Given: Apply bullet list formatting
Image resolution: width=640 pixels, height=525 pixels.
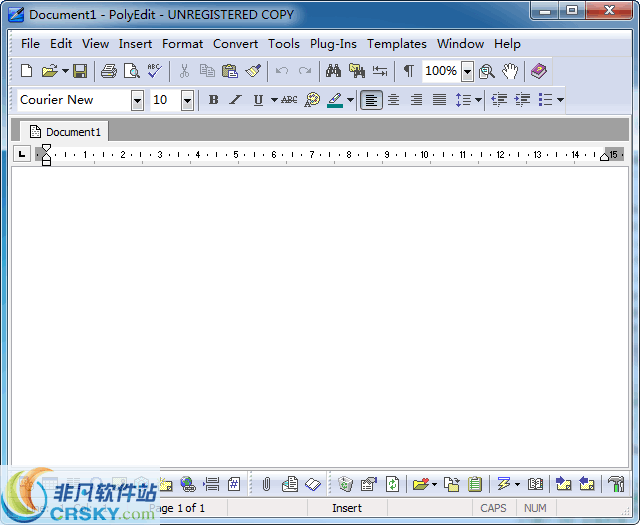Looking at the screenshot, I should tap(545, 100).
